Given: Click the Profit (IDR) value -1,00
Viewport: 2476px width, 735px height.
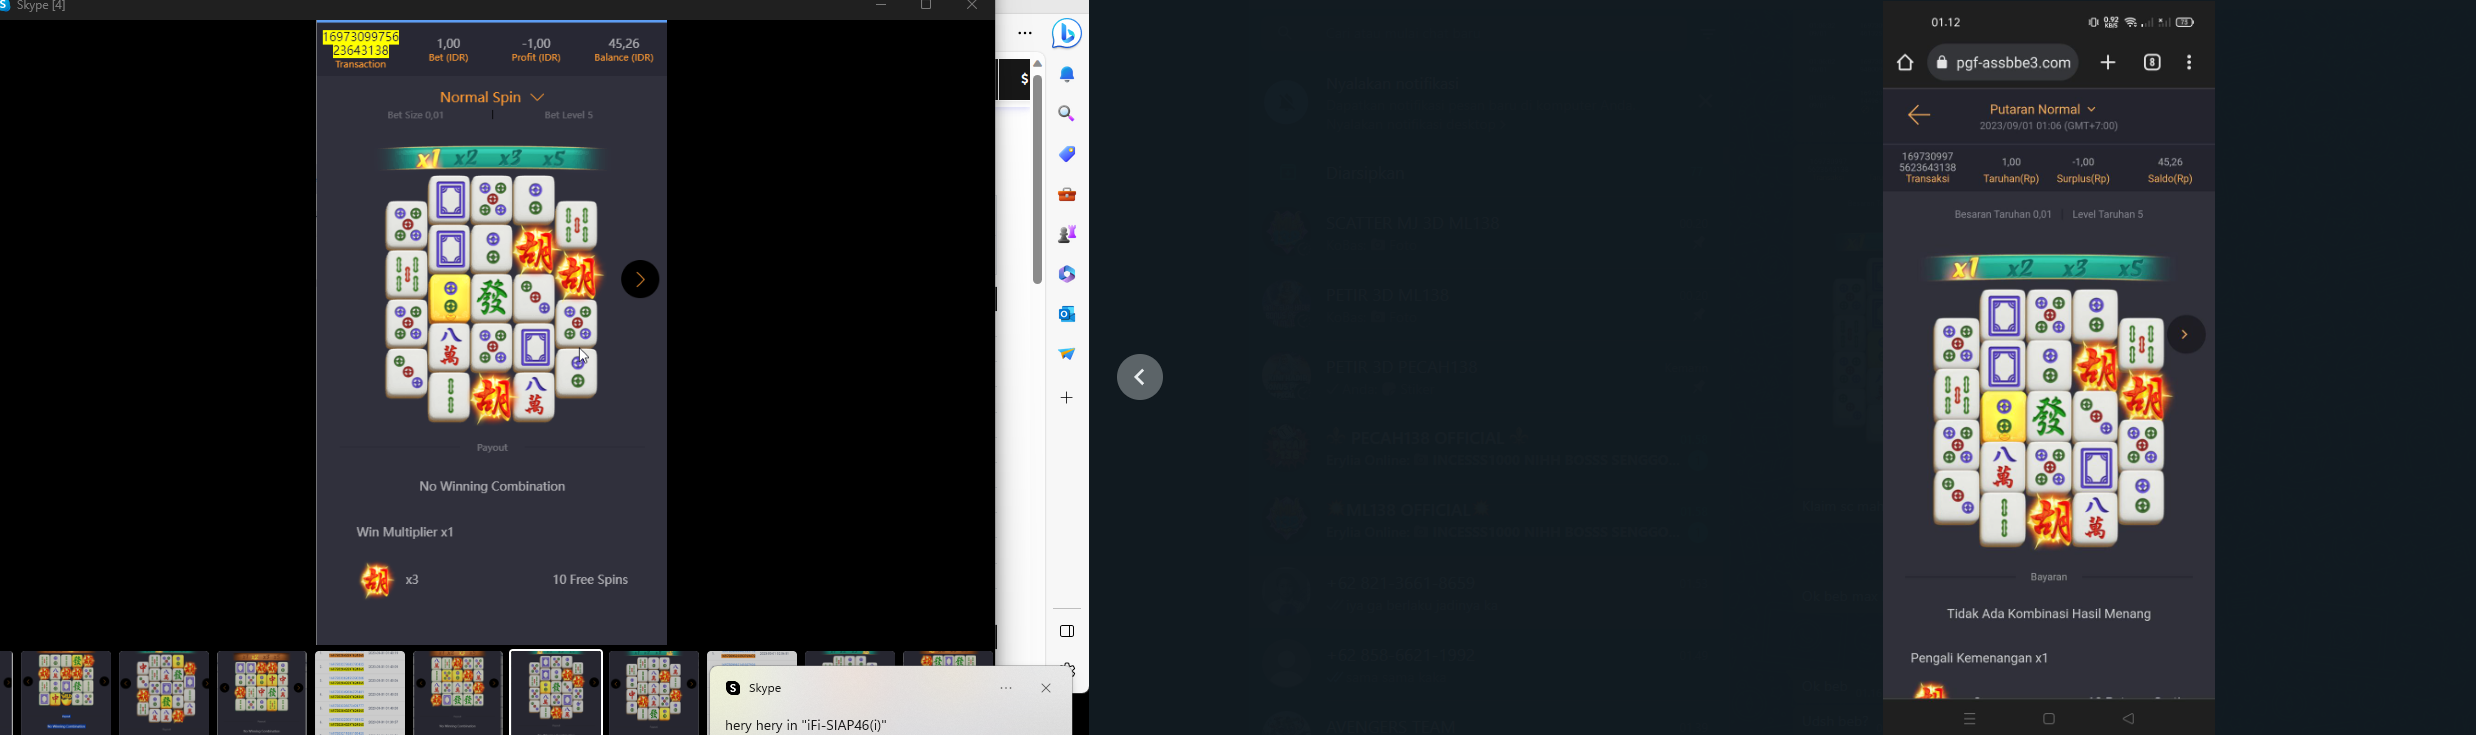Looking at the screenshot, I should click(537, 43).
